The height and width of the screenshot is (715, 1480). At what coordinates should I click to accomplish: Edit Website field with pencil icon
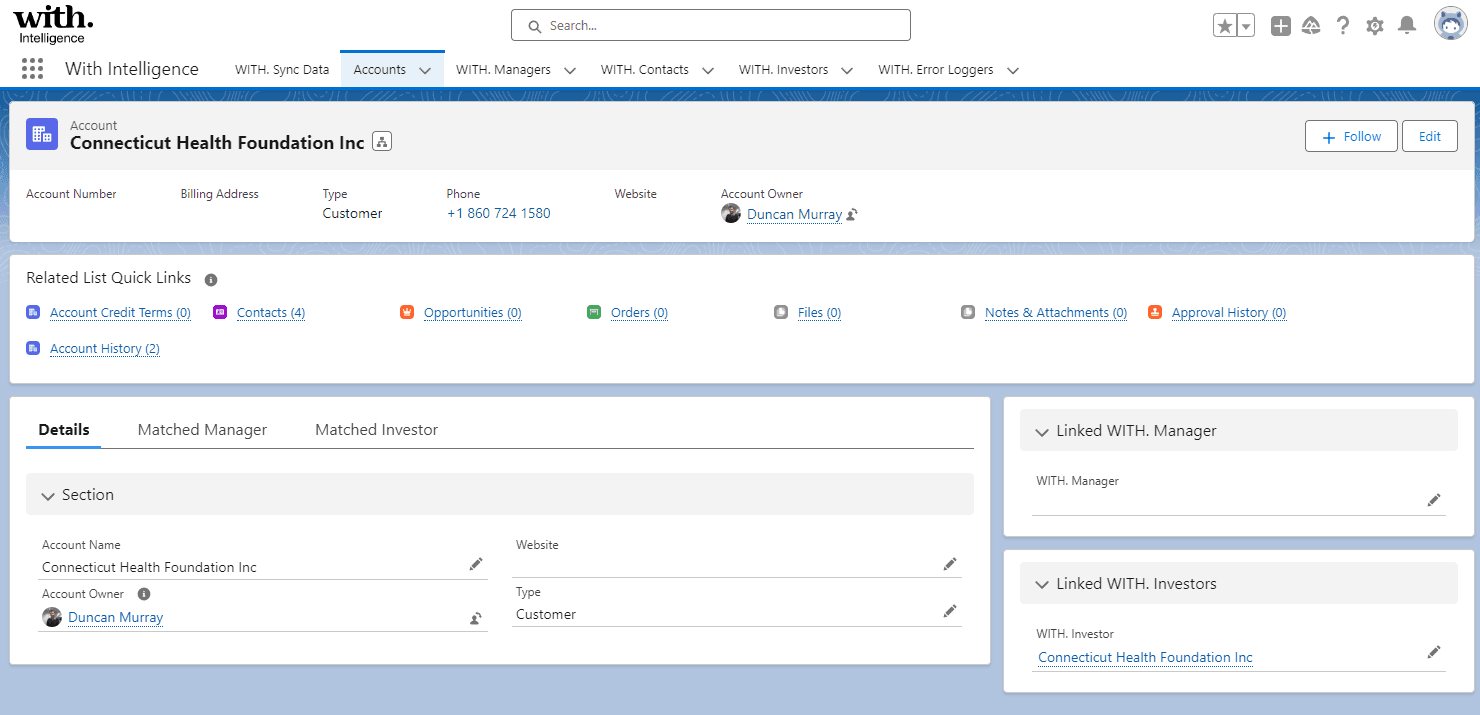click(950, 565)
